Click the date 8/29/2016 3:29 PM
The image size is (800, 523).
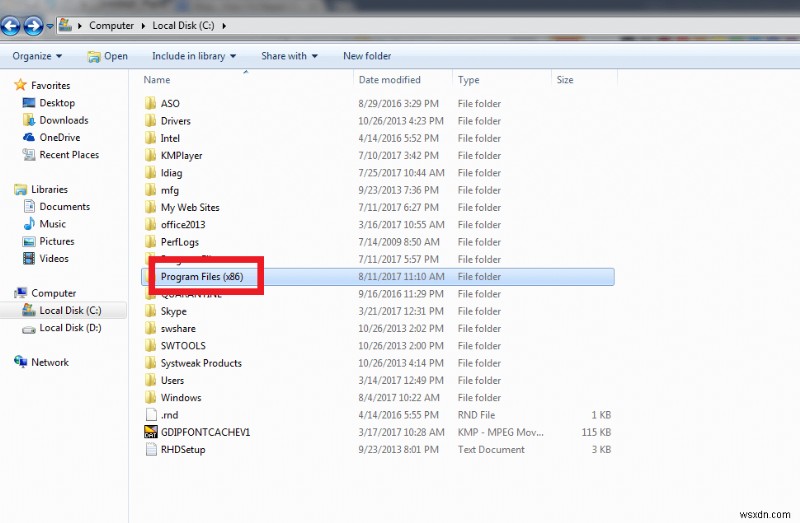[x=398, y=103]
